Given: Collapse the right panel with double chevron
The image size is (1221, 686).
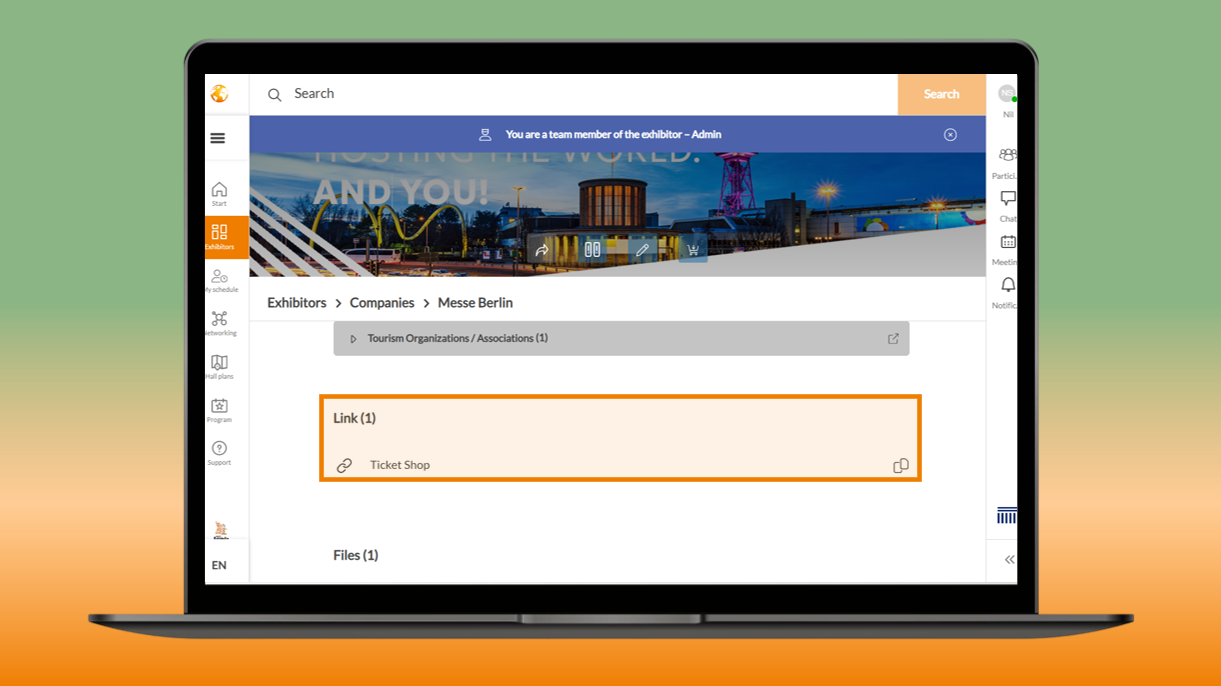Looking at the screenshot, I should point(1009,560).
